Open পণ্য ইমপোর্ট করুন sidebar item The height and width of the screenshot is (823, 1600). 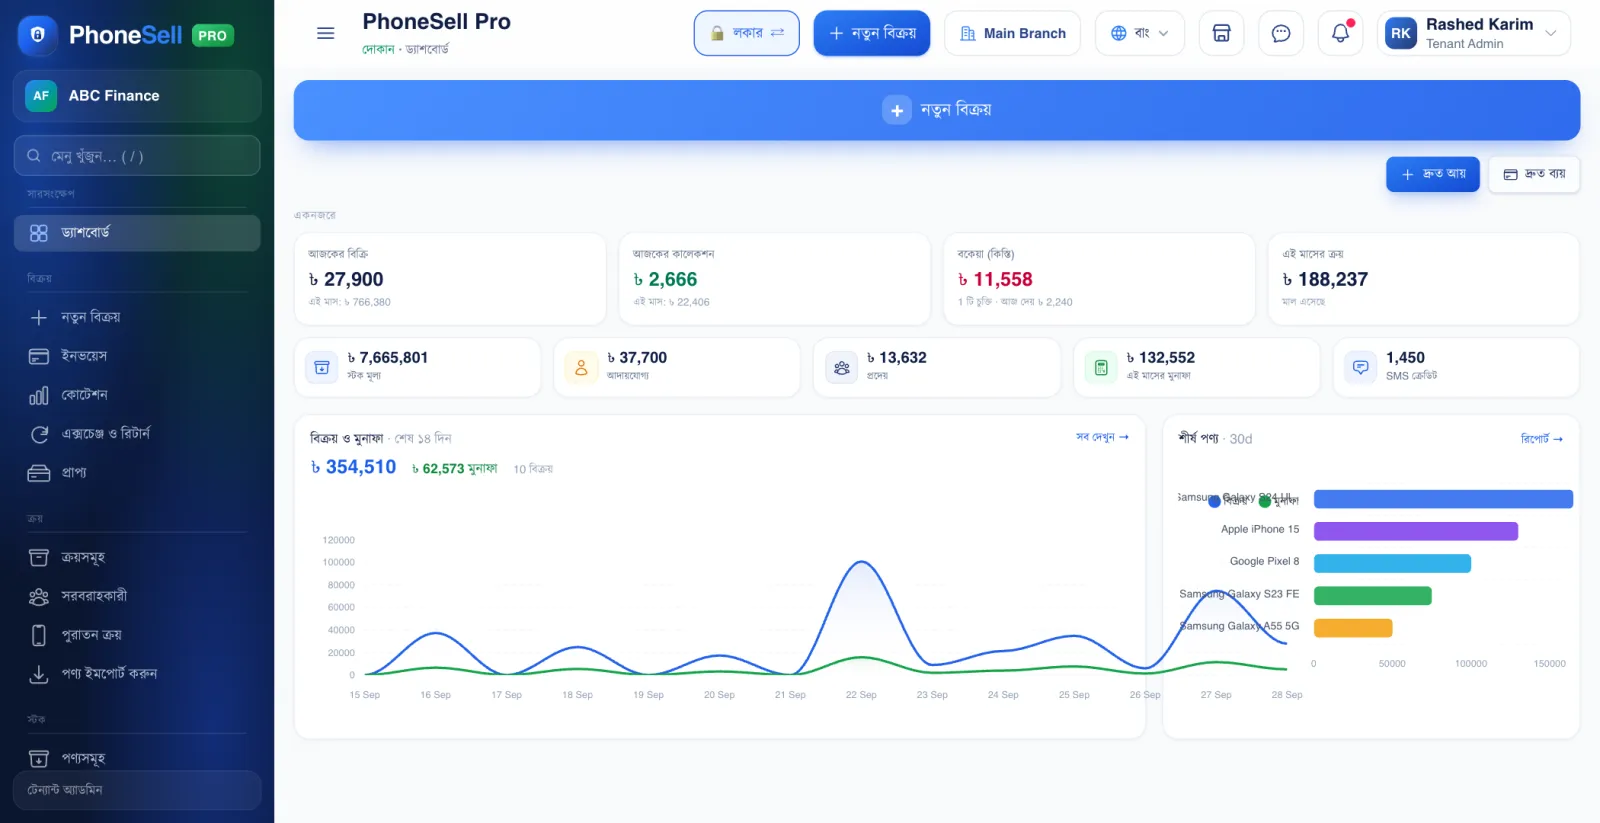137,674
